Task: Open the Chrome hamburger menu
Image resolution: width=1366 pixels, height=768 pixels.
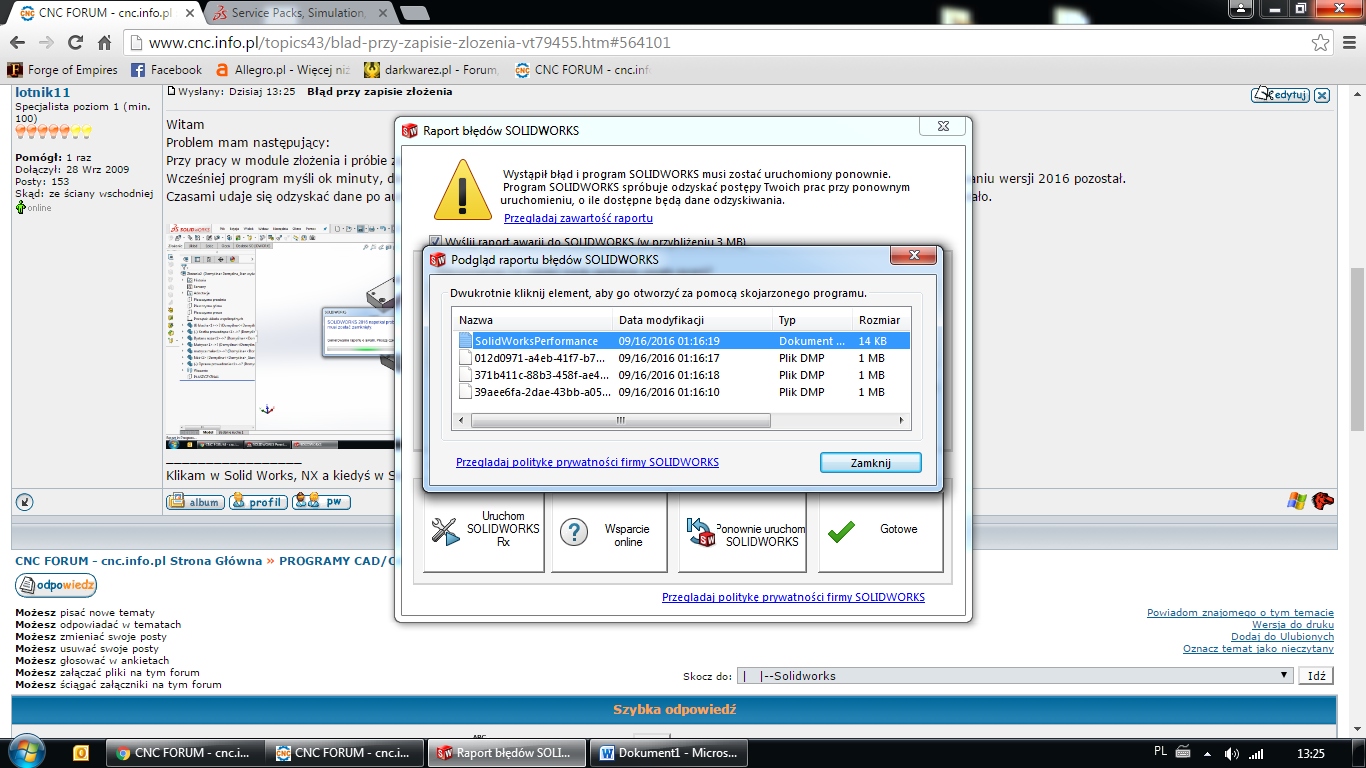Action: click(1349, 43)
